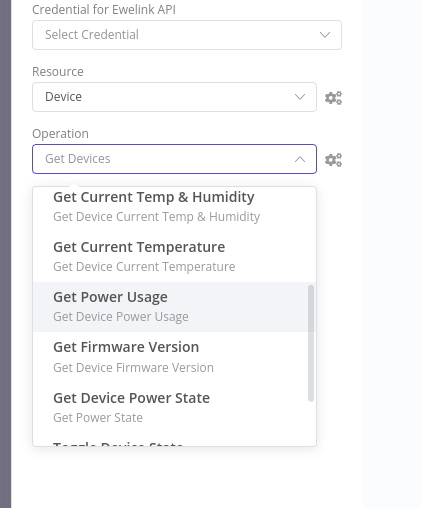Open parameter options gear beside Operation
The image size is (422, 508).
333,160
